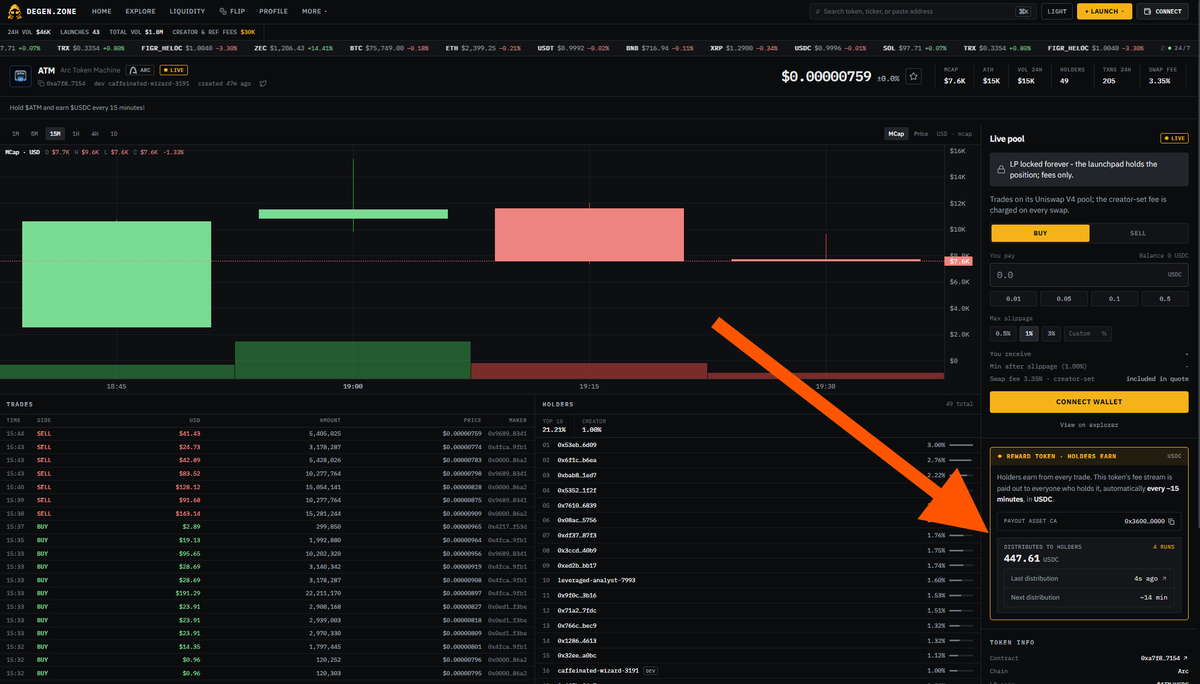The image size is (1200, 684).
Task: Select the 1D chart timeframe
Action: pyautogui.click(x=114, y=133)
